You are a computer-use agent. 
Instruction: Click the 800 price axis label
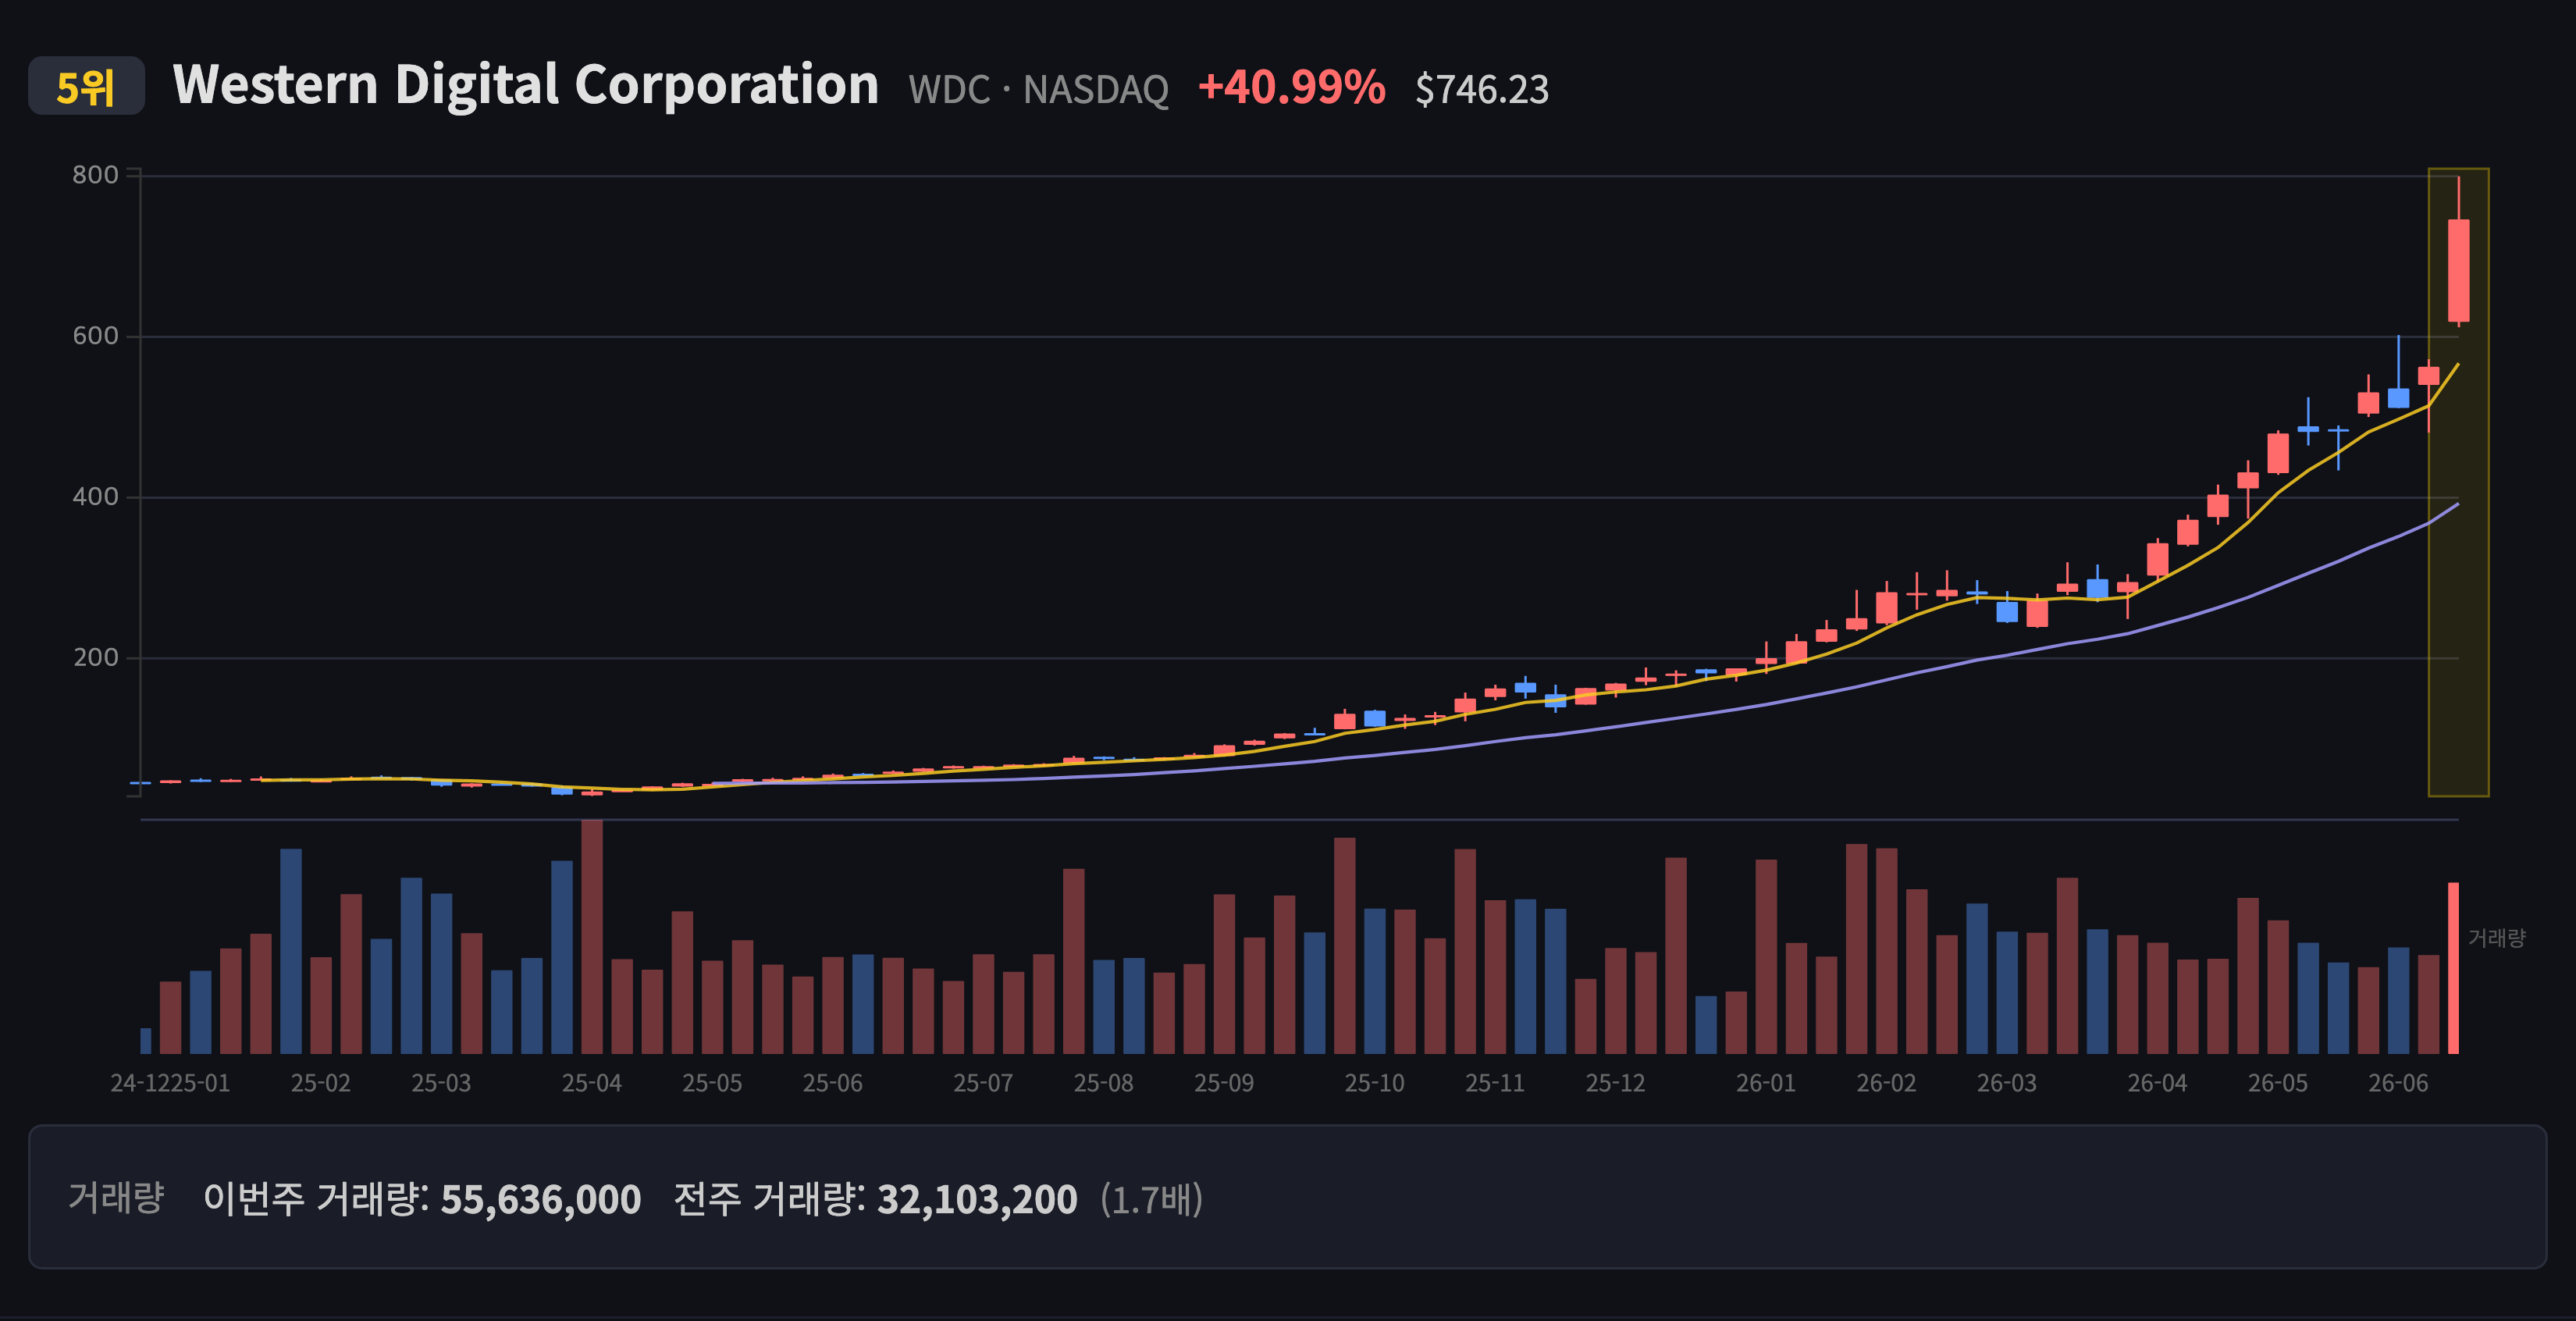(95, 175)
